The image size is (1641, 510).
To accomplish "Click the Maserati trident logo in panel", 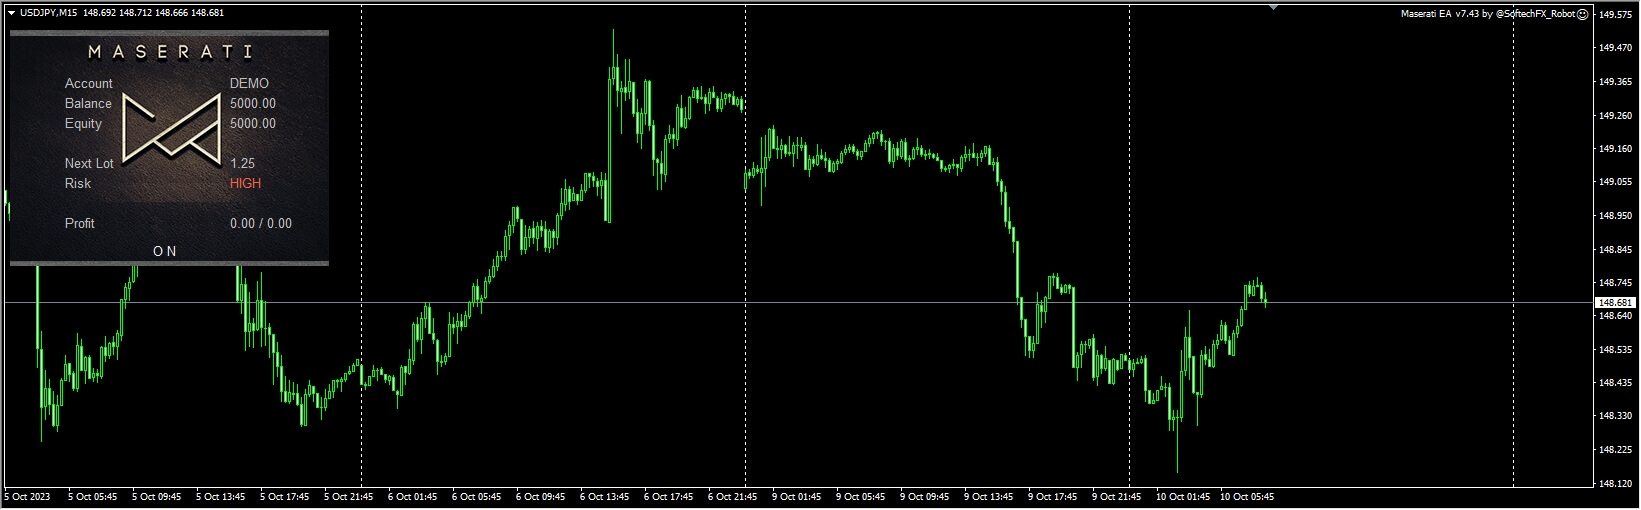I will 172,129.
